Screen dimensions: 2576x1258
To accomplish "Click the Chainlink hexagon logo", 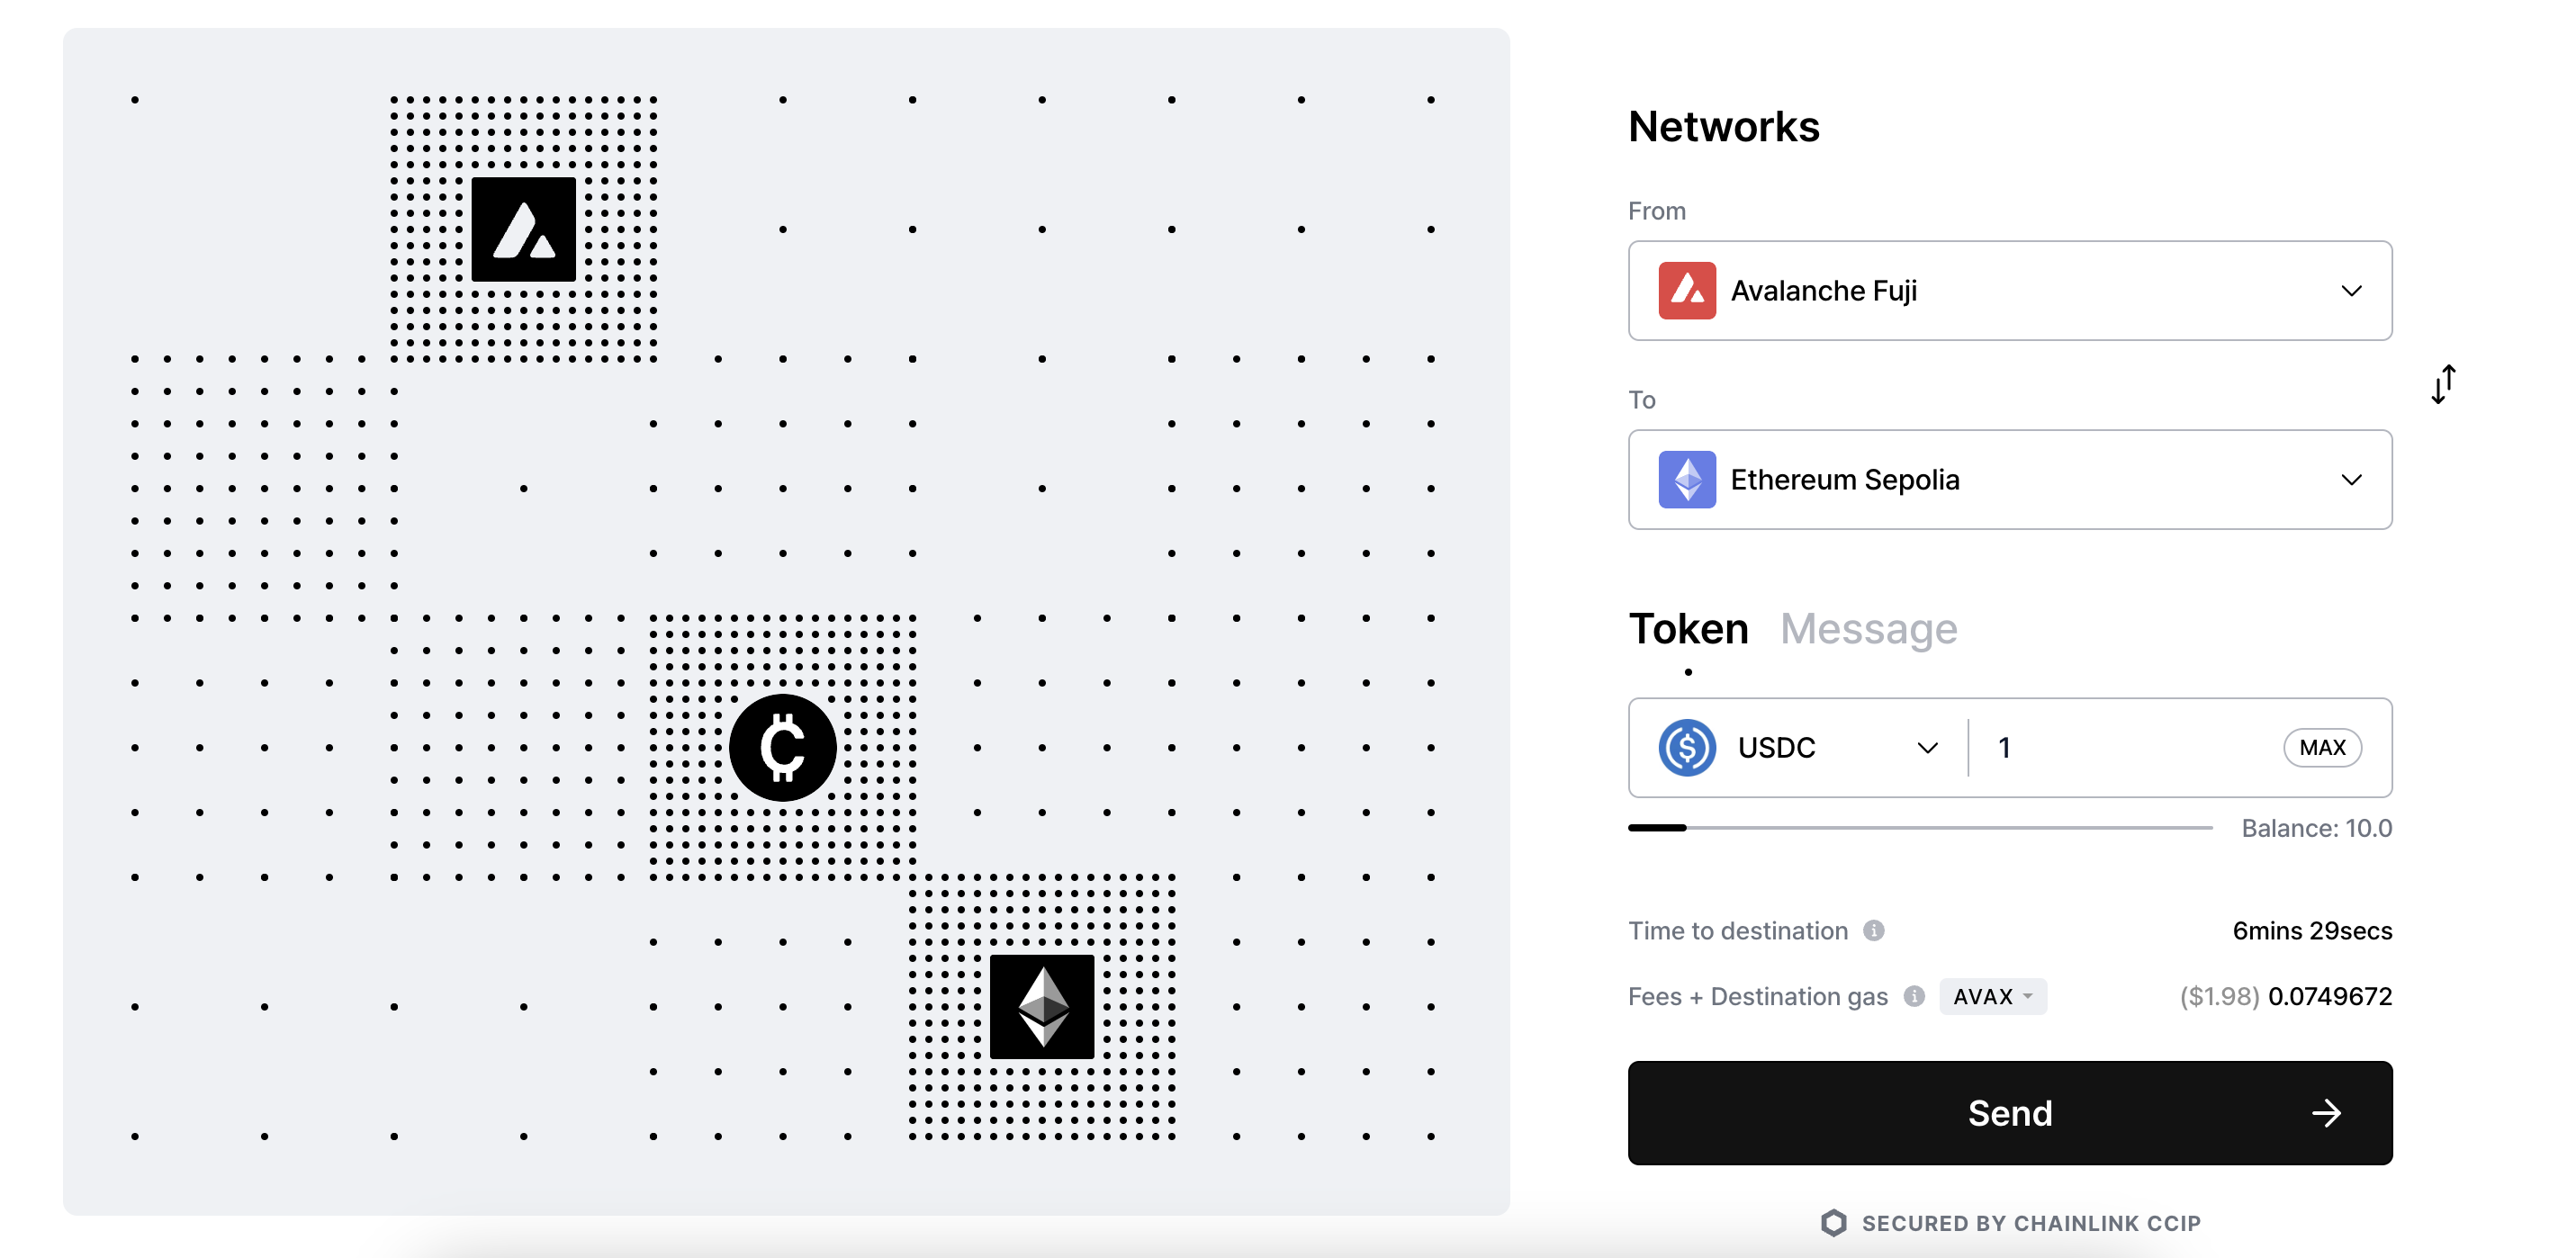I will pos(1833,1223).
